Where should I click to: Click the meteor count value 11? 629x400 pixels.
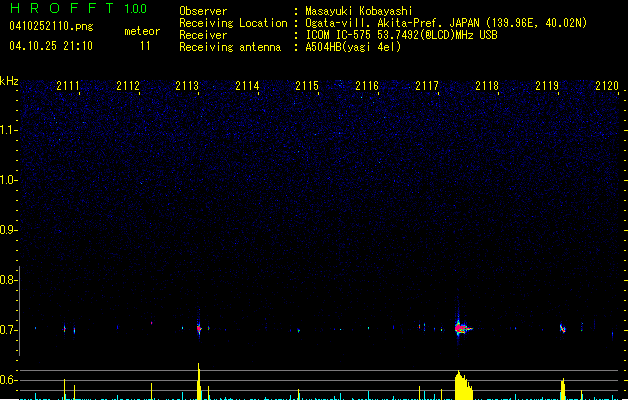(x=145, y=46)
